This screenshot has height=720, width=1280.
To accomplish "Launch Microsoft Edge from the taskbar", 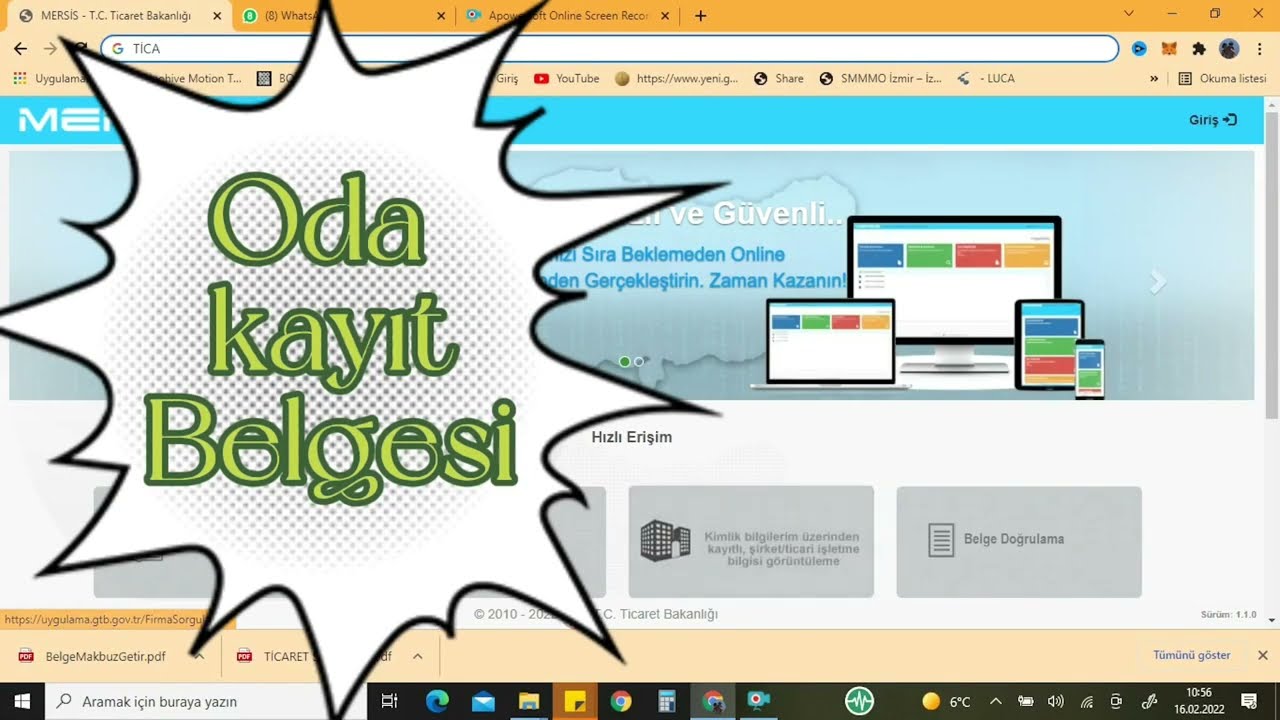I will click(437, 701).
